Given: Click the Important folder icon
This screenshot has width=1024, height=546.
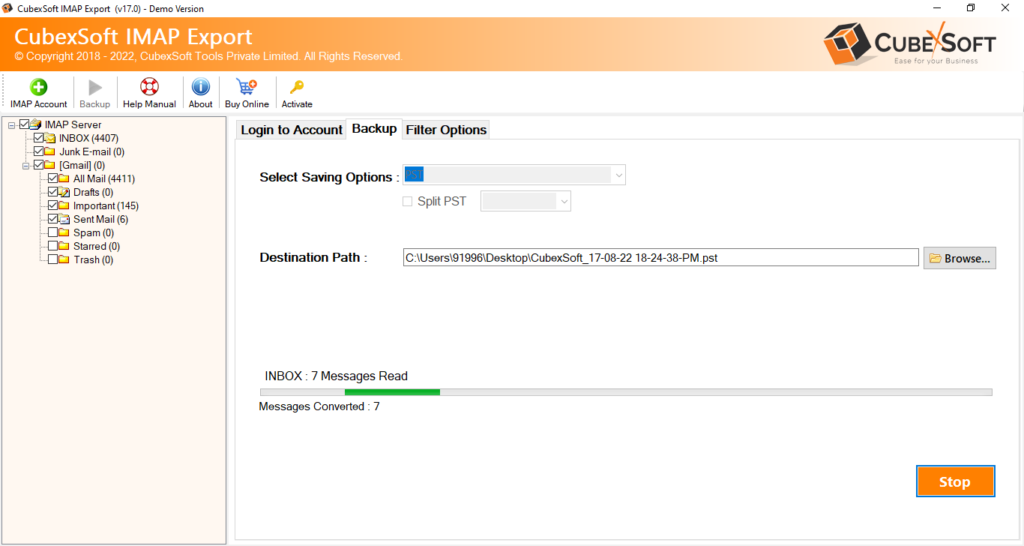Looking at the screenshot, I should coord(64,206).
